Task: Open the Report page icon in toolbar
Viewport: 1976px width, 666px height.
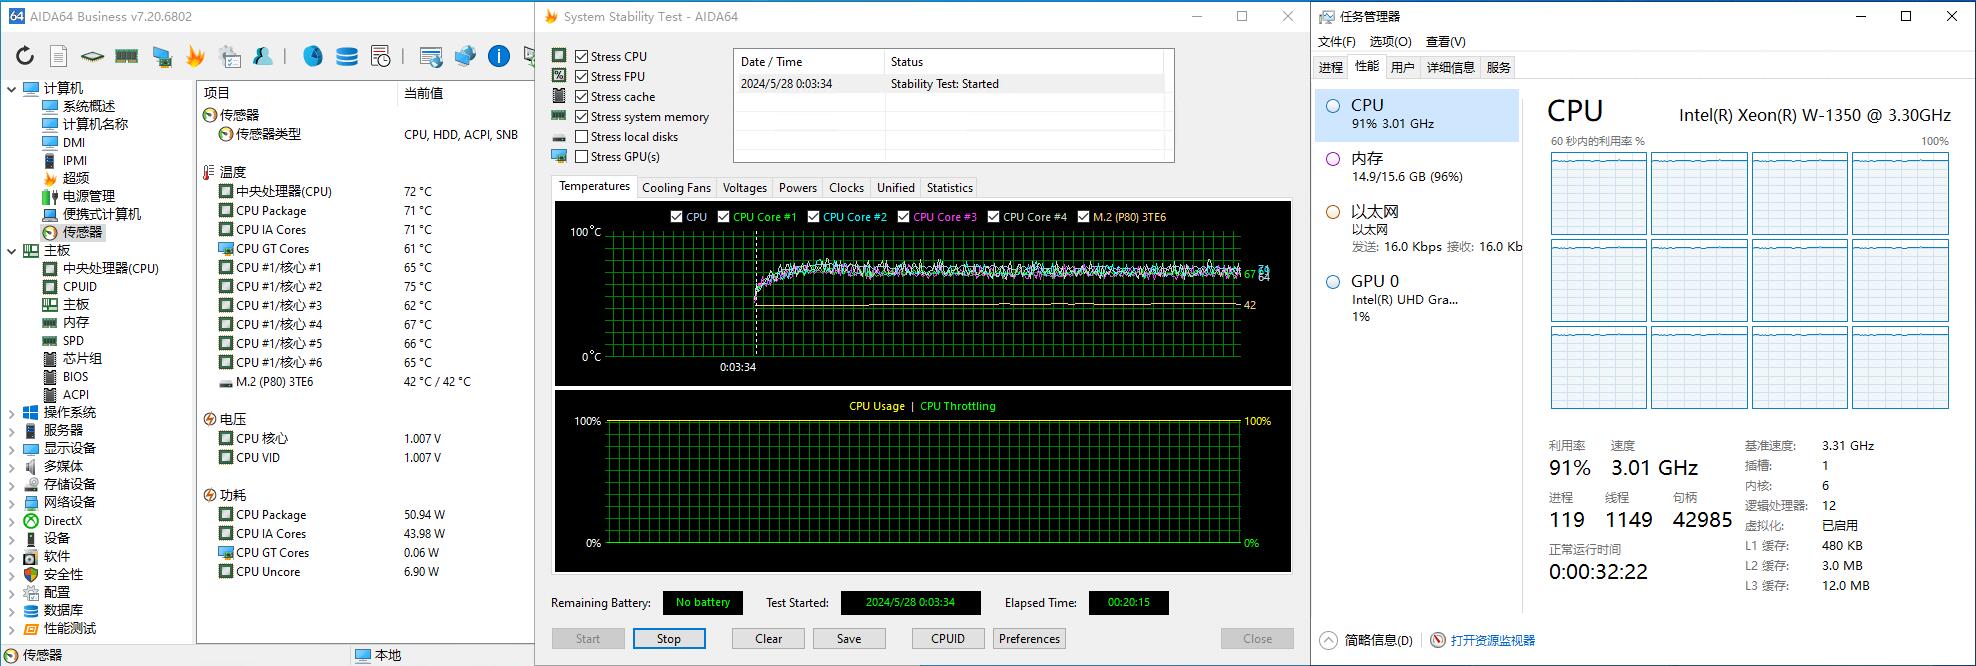Action: [x=59, y=57]
